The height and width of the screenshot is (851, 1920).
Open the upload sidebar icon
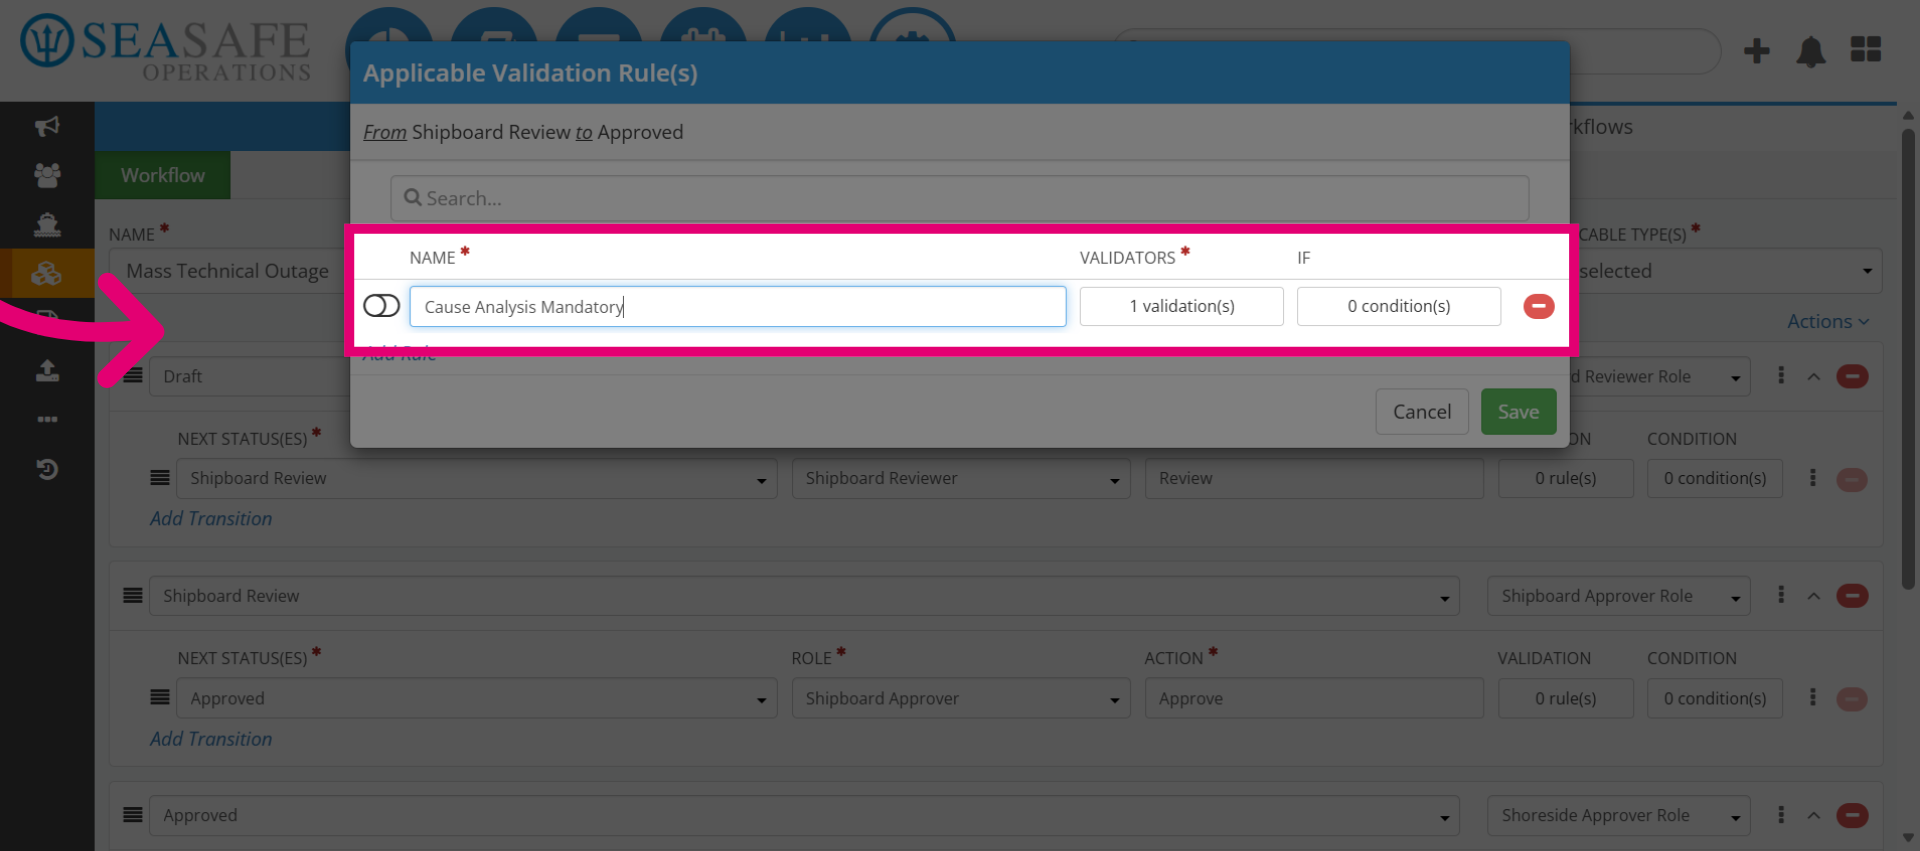(47, 371)
